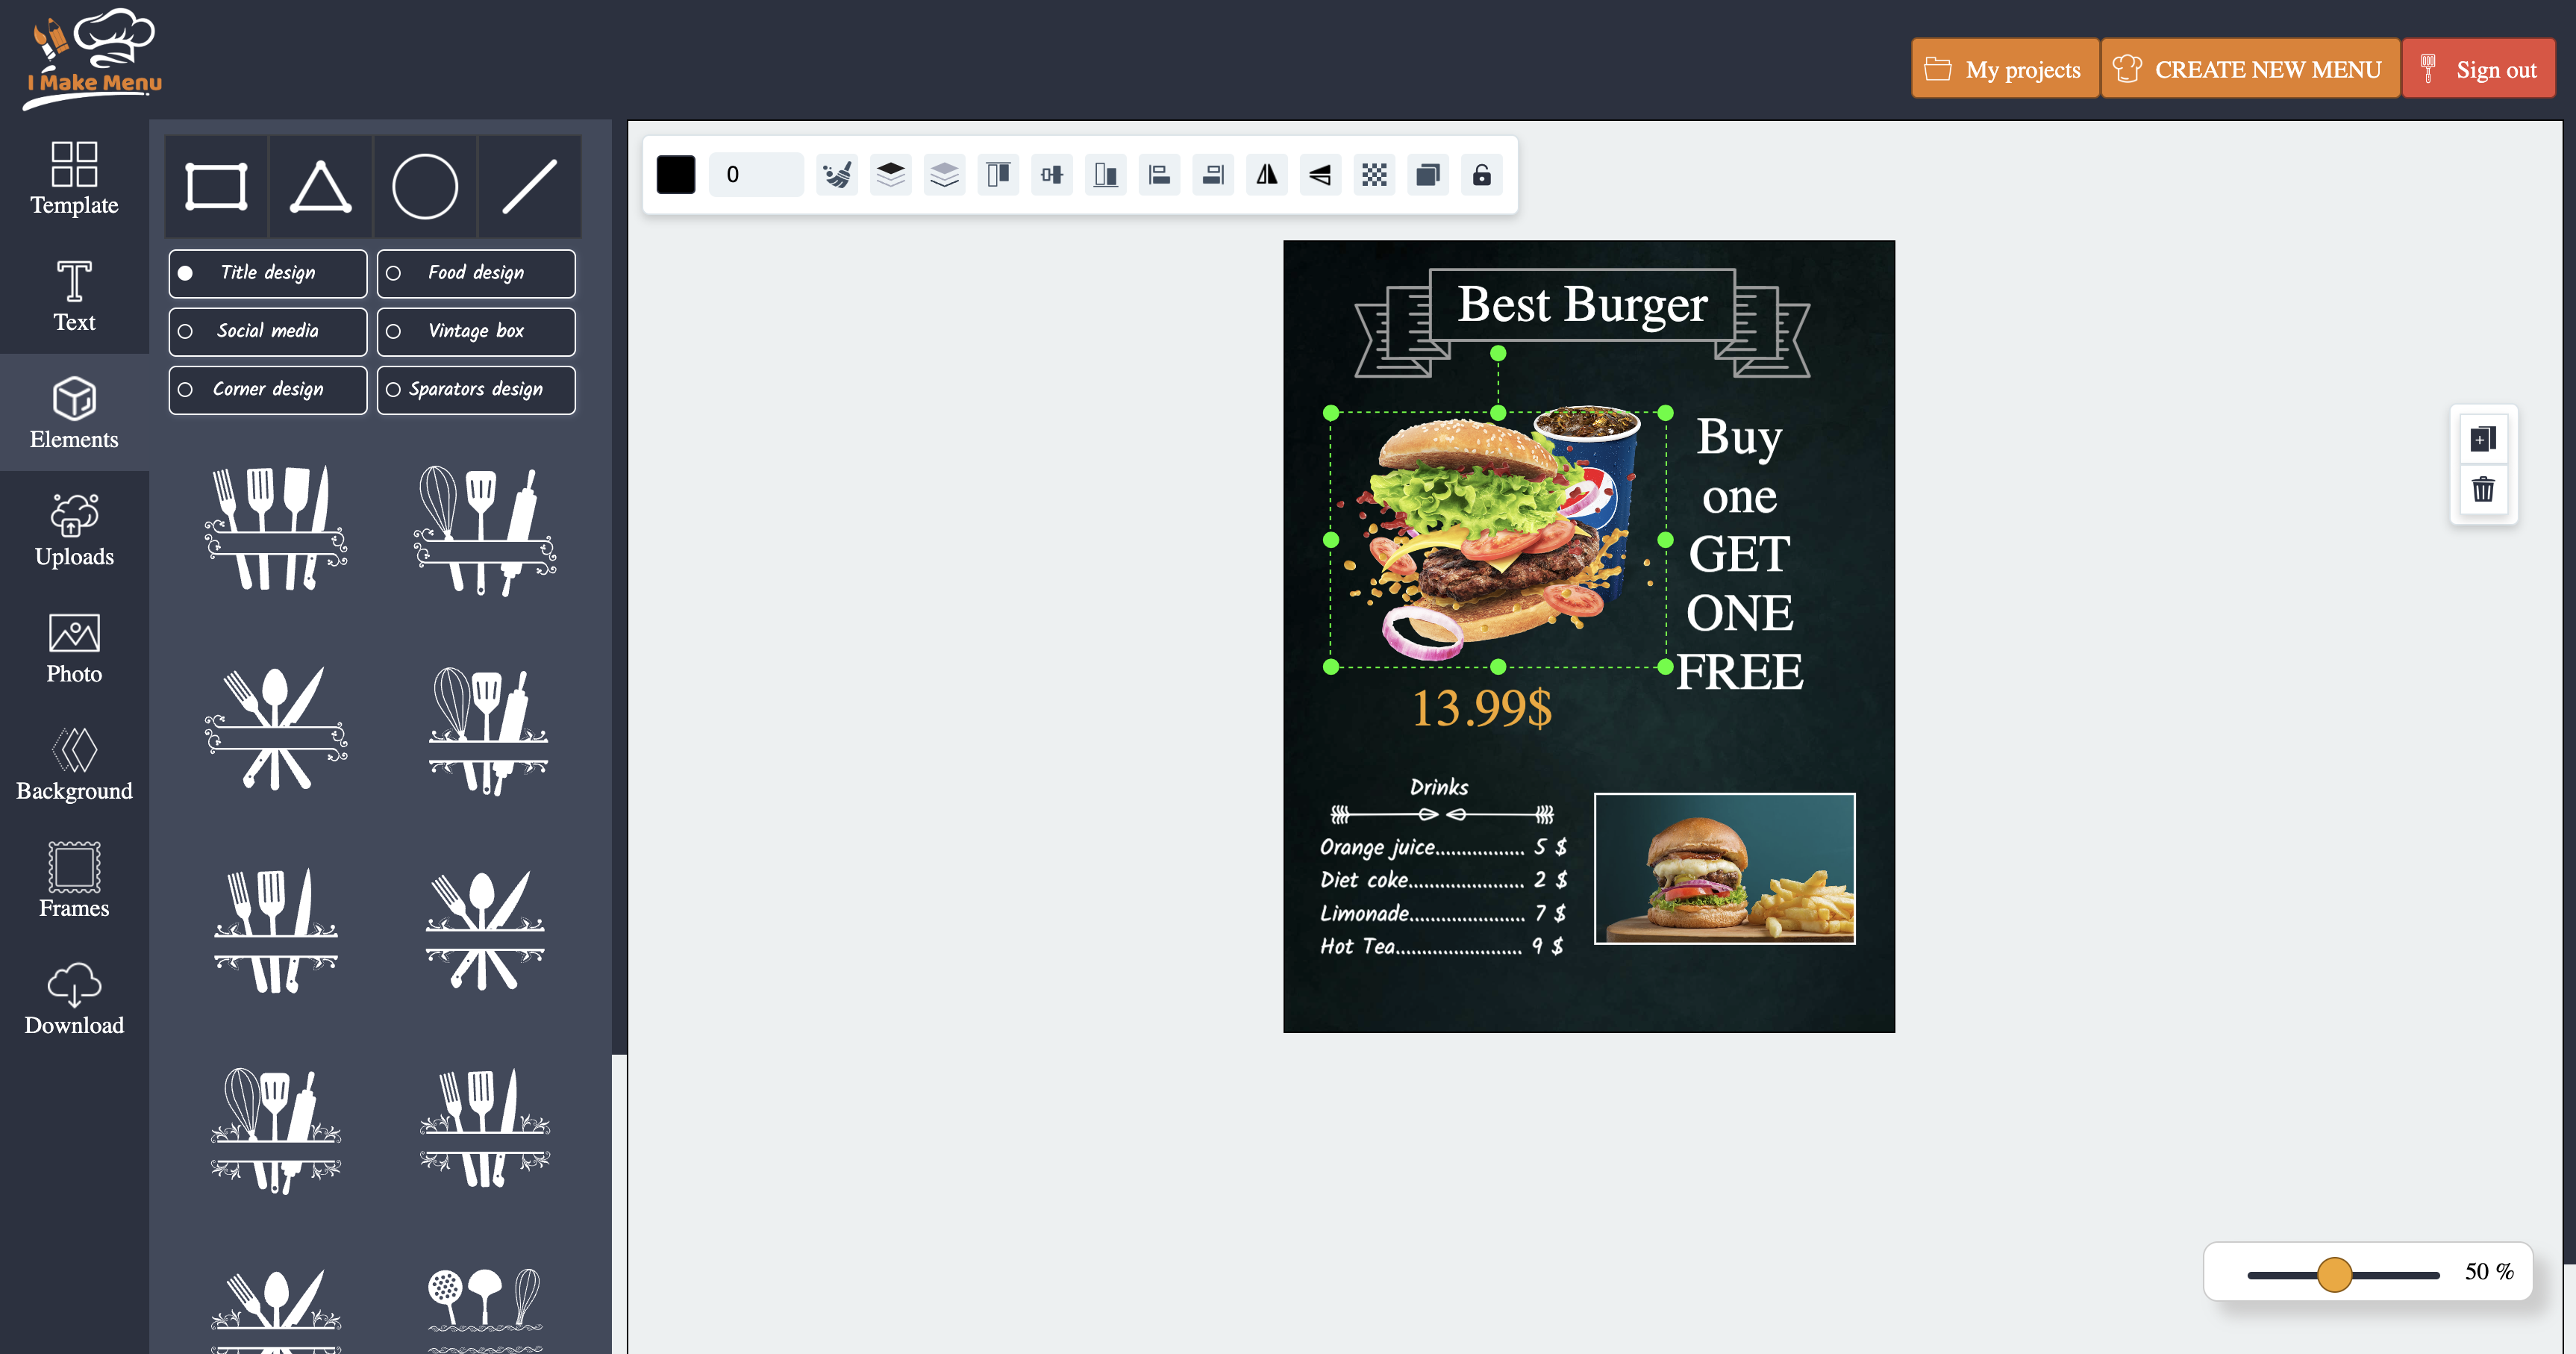
Task: Select the circle shape tool
Action: (425, 187)
